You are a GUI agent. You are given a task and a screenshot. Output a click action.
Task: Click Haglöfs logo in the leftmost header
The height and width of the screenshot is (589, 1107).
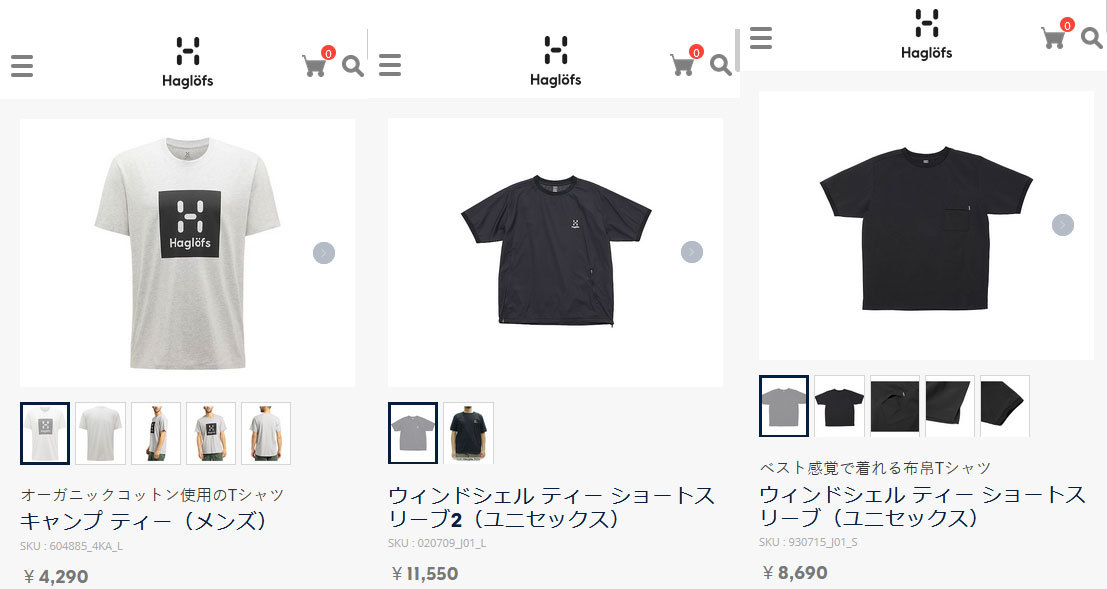(187, 61)
